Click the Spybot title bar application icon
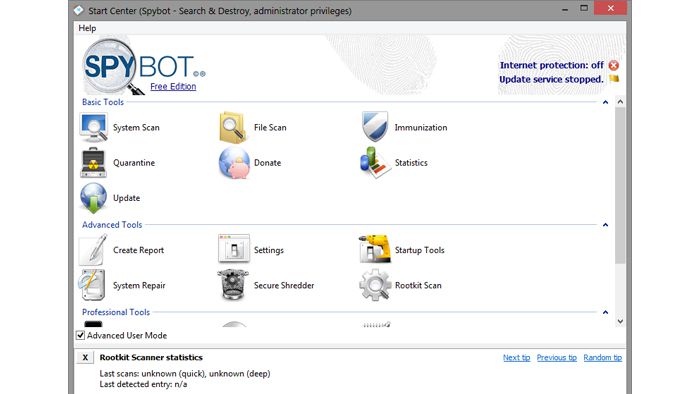 coord(79,10)
